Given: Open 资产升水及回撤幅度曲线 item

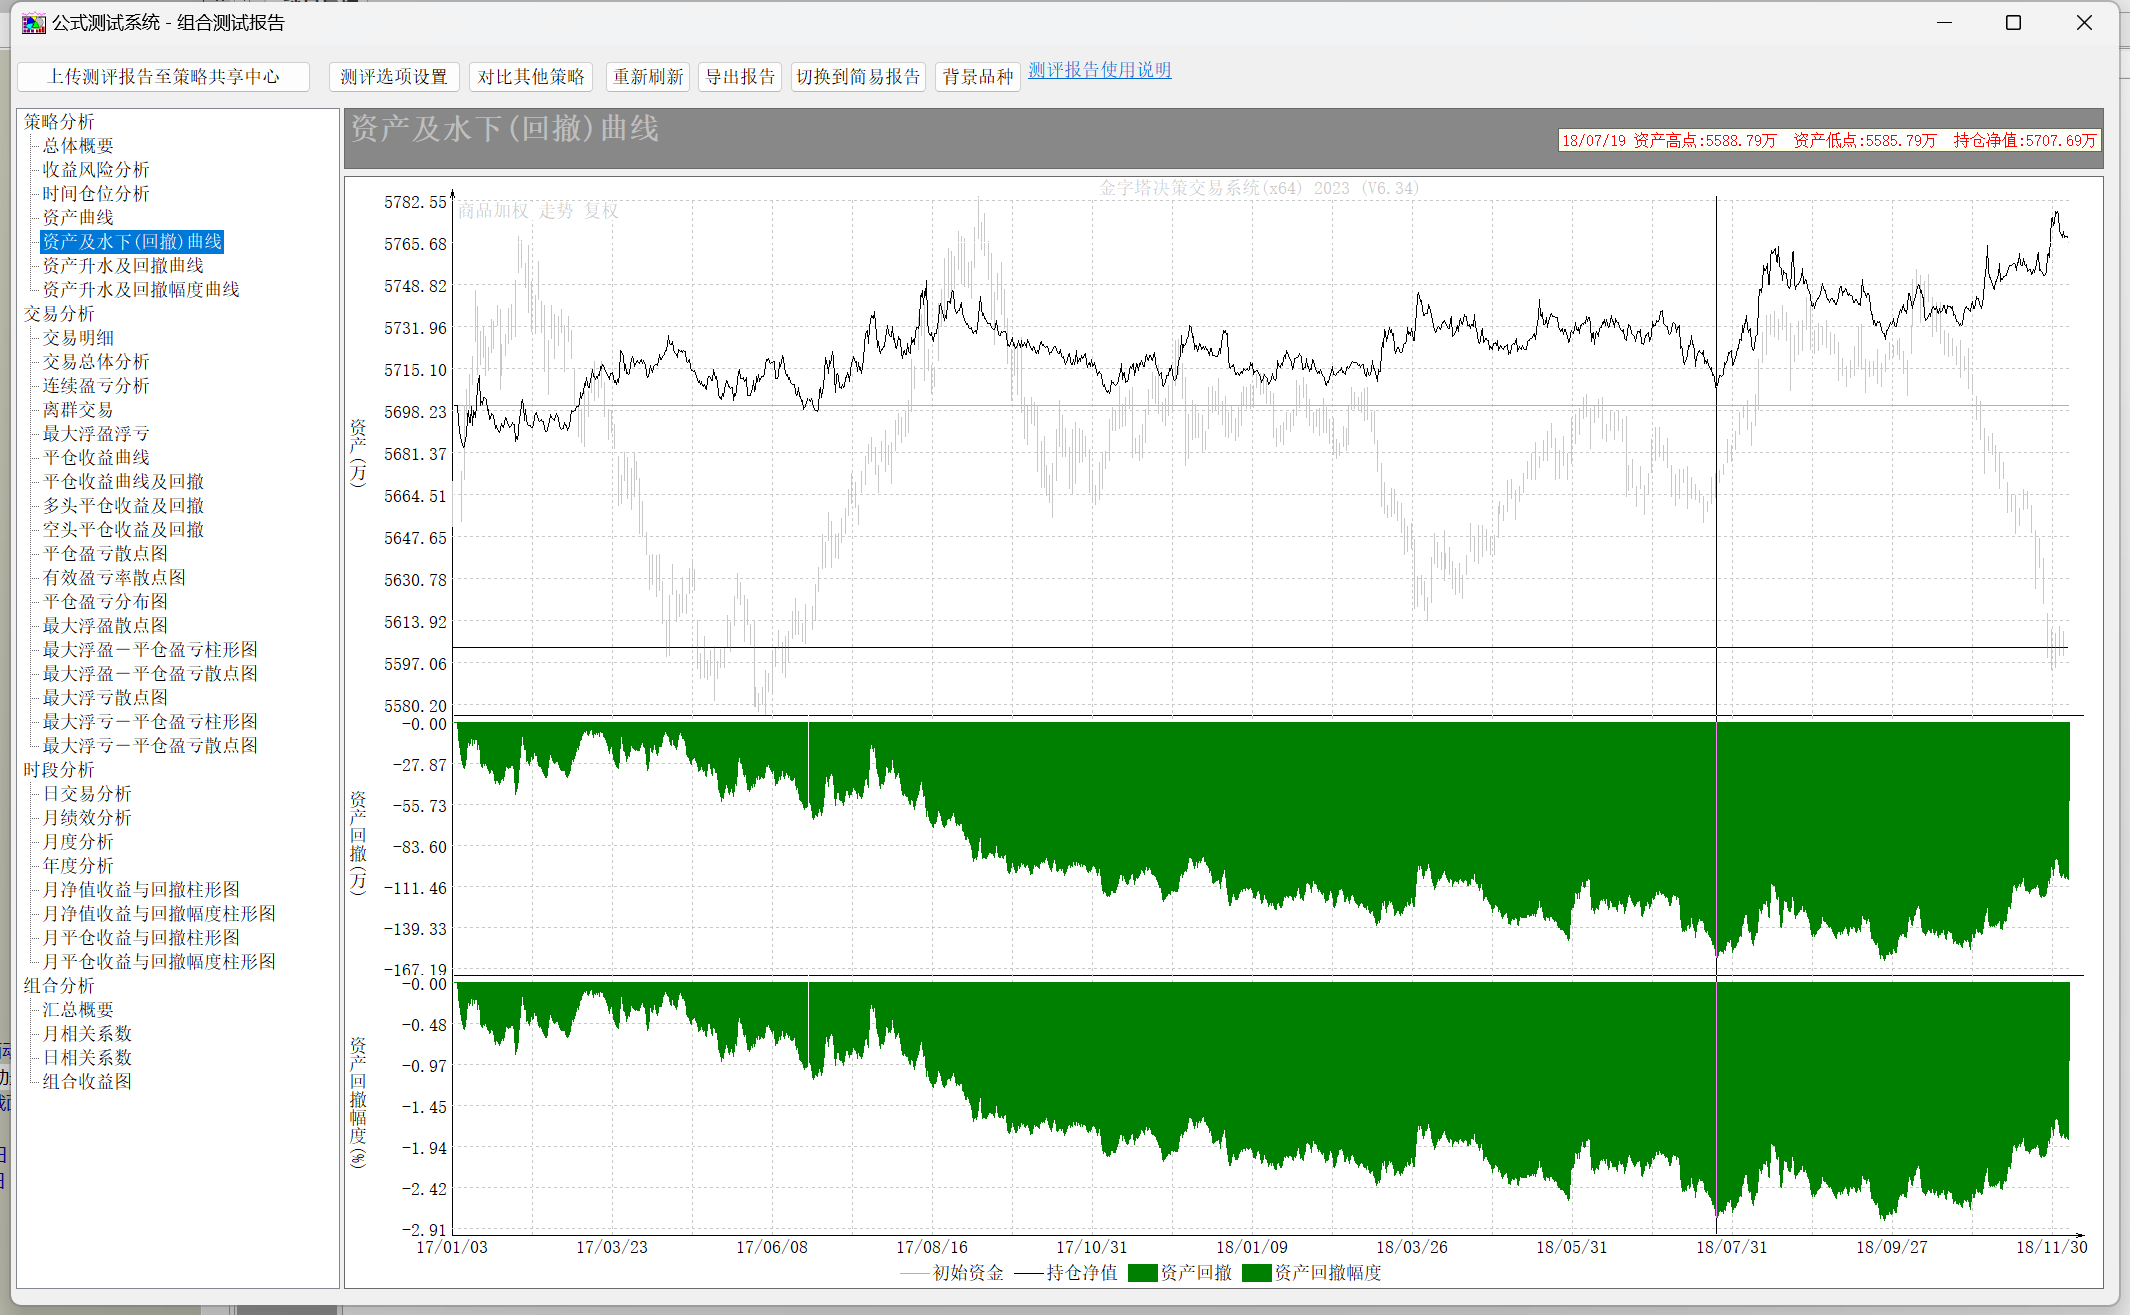Looking at the screenshot, I should (141, 289).
